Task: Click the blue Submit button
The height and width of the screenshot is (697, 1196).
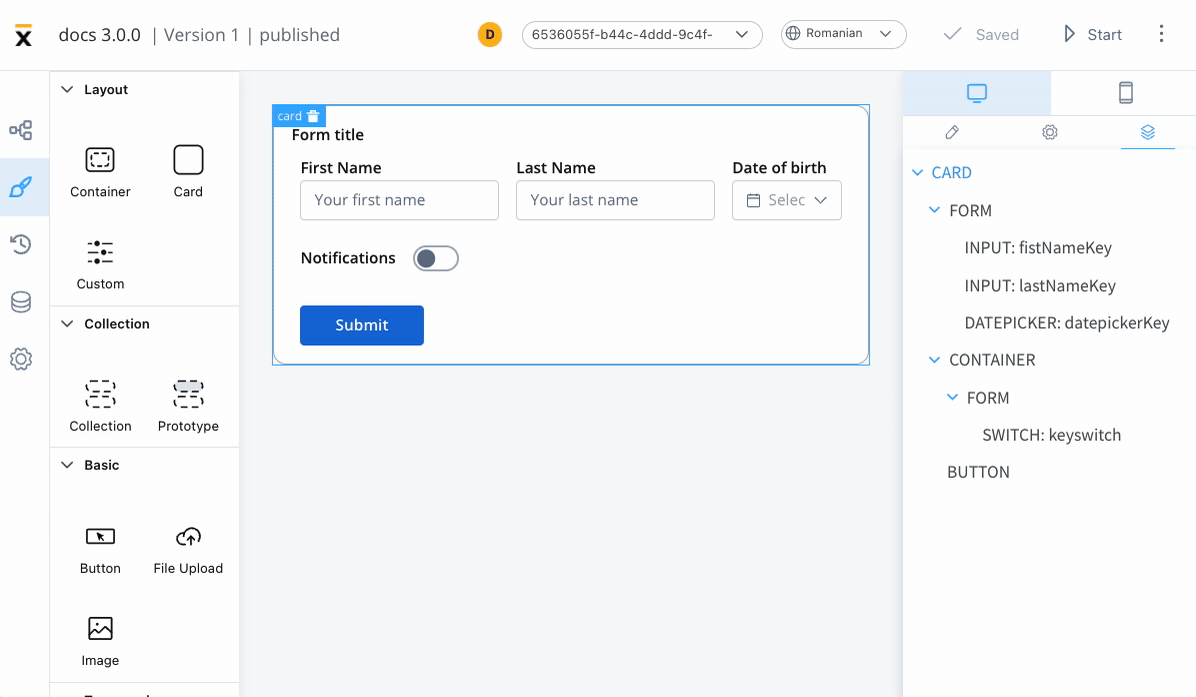Action: (x=362, y=326)
